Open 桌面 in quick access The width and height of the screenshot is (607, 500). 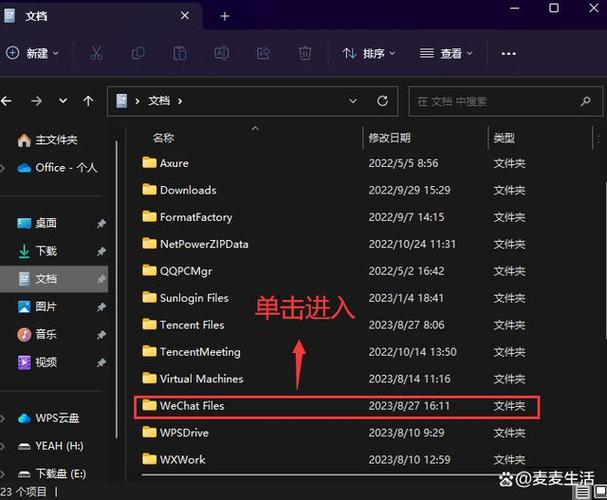(37, 223)
